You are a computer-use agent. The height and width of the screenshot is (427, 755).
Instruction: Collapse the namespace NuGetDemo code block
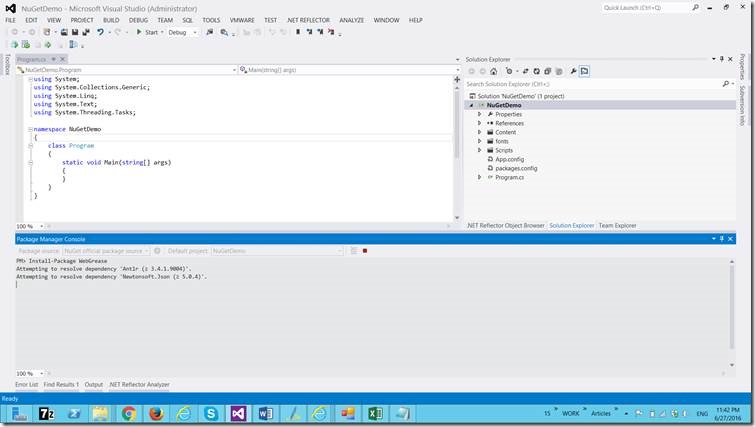click(x=30, y=129)
